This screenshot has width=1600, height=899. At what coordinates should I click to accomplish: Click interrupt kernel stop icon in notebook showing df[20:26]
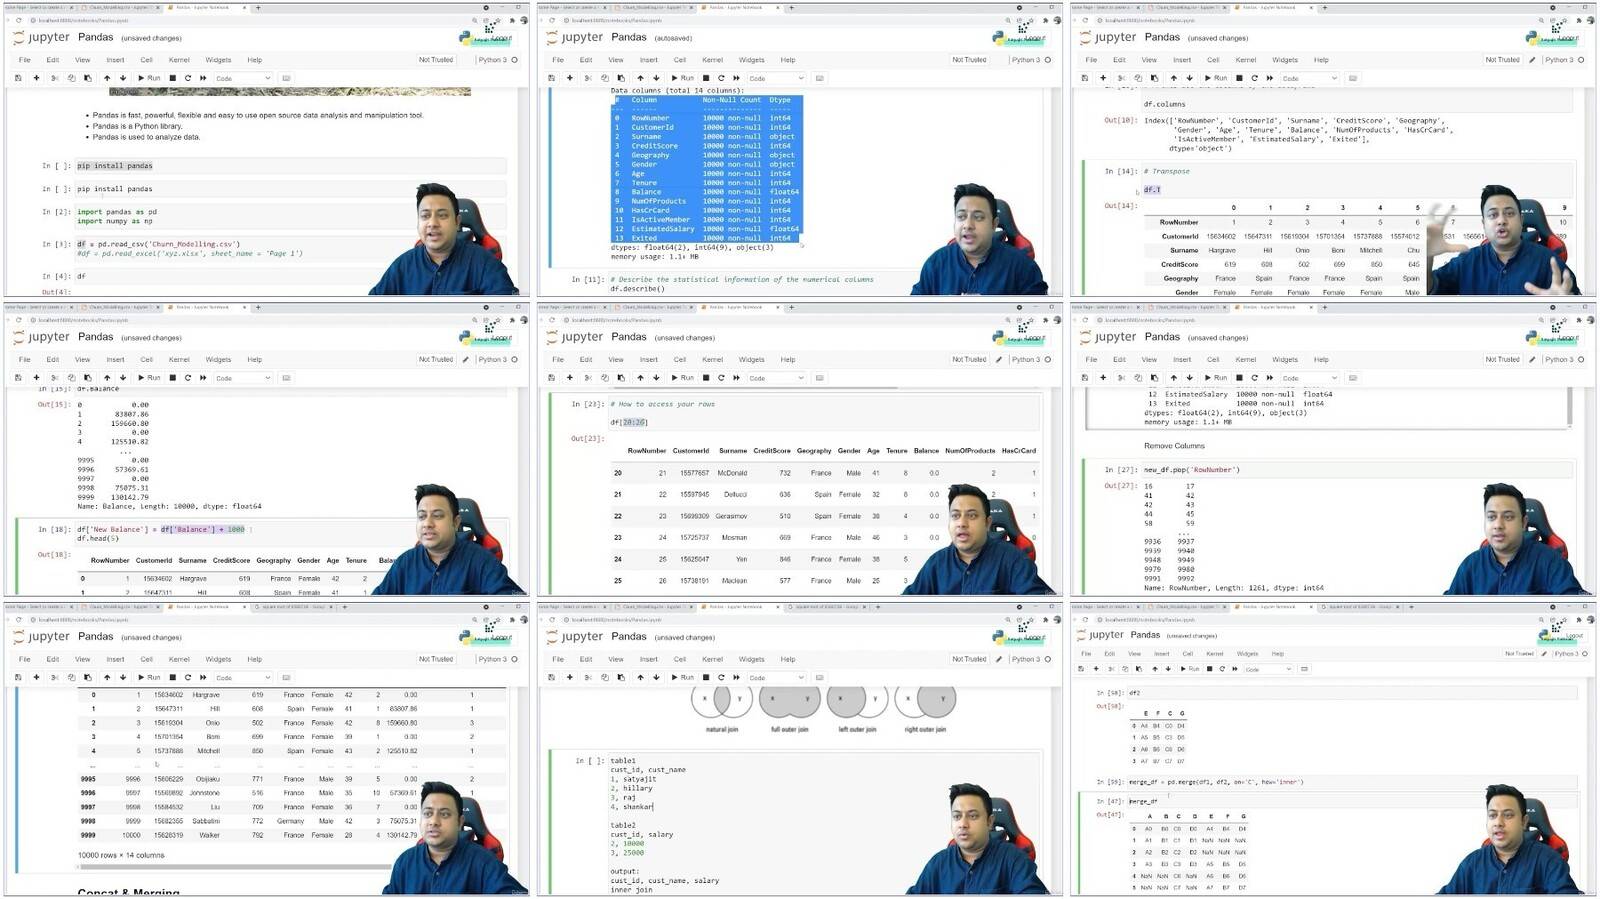click(x=706, y=378)
